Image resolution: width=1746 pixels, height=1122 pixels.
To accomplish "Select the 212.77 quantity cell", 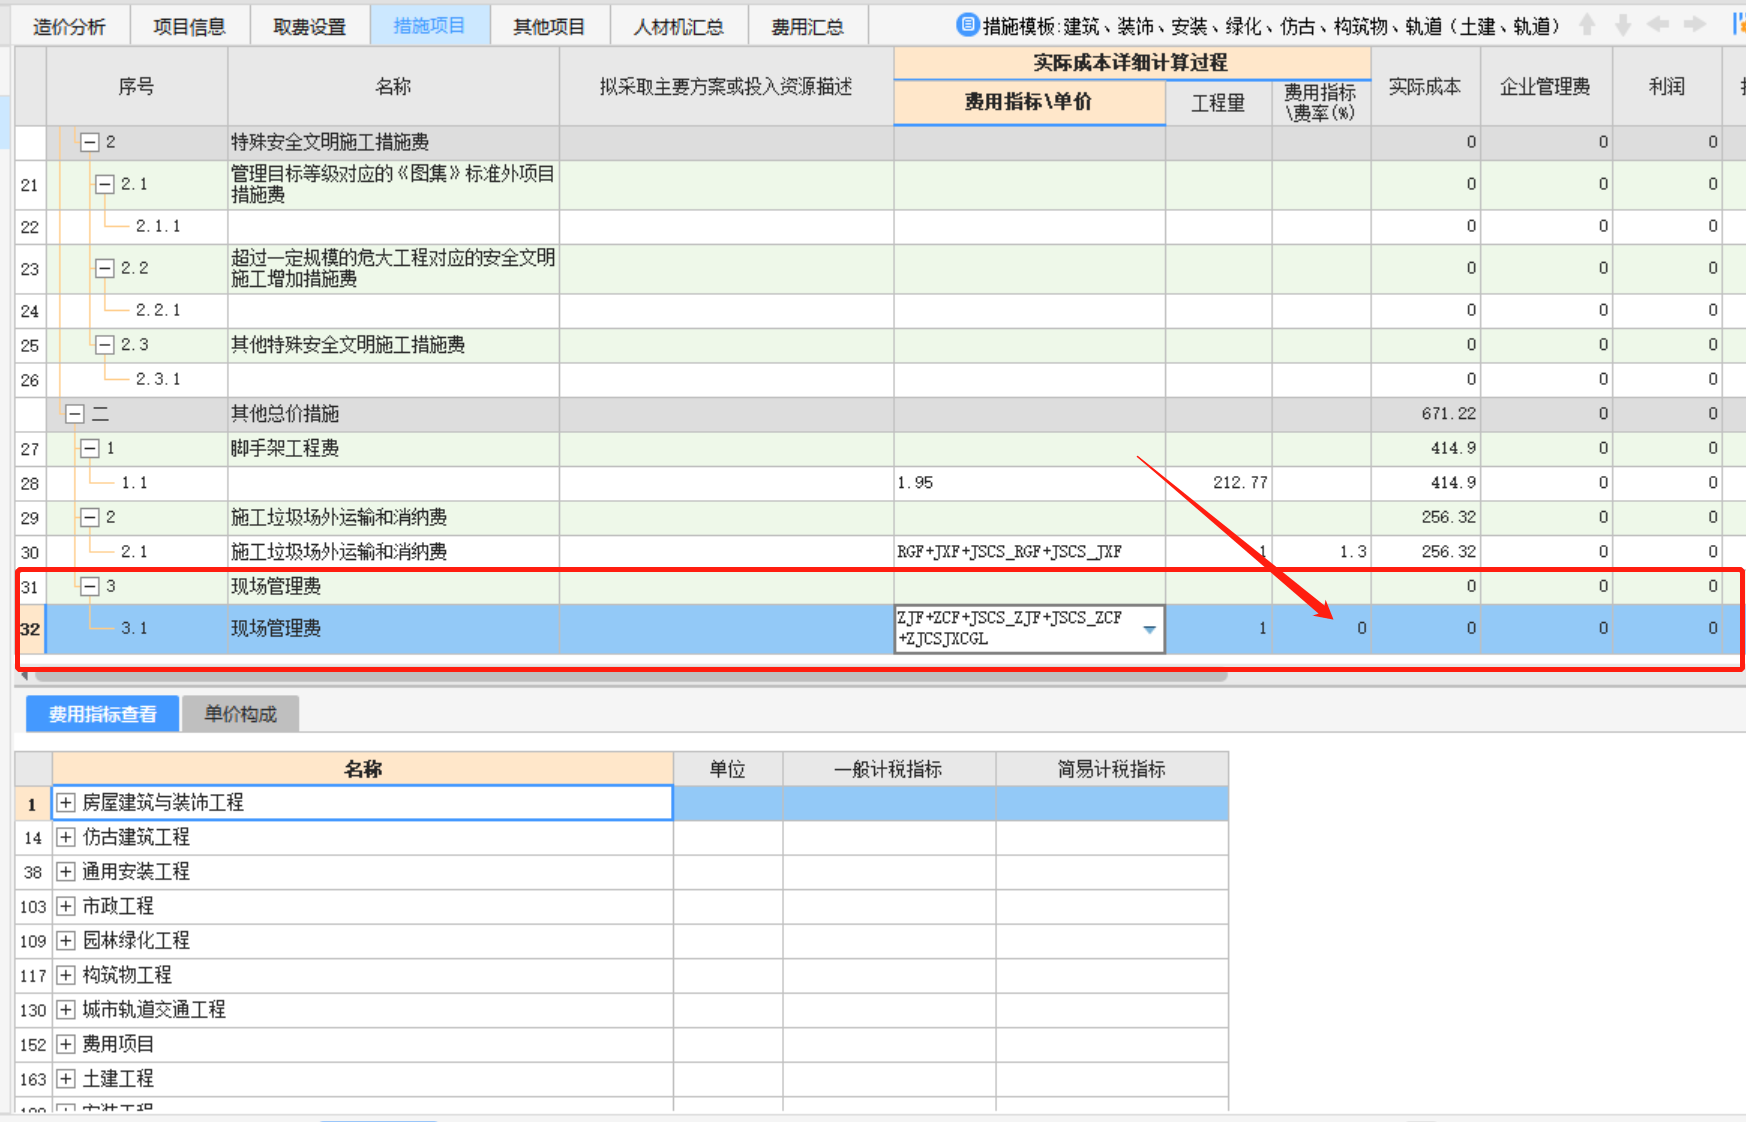I will pos(1218,483).
